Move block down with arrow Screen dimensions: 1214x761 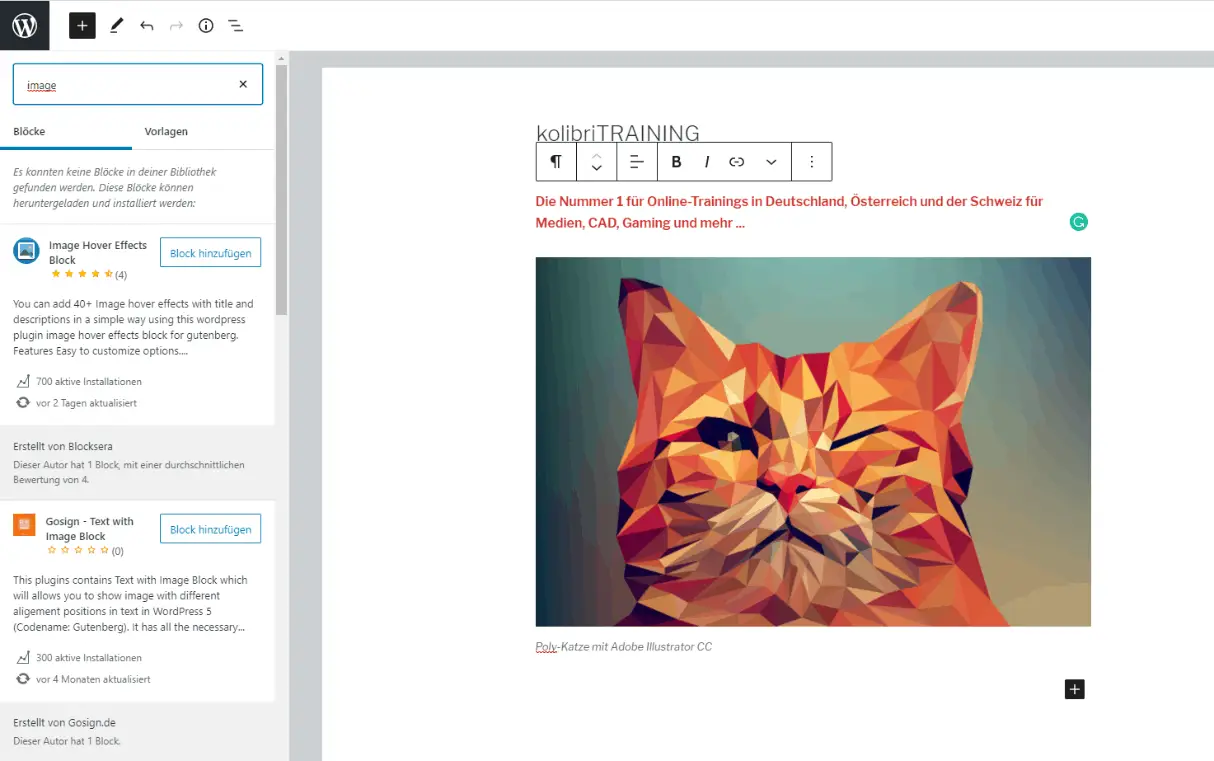point(596,169)
